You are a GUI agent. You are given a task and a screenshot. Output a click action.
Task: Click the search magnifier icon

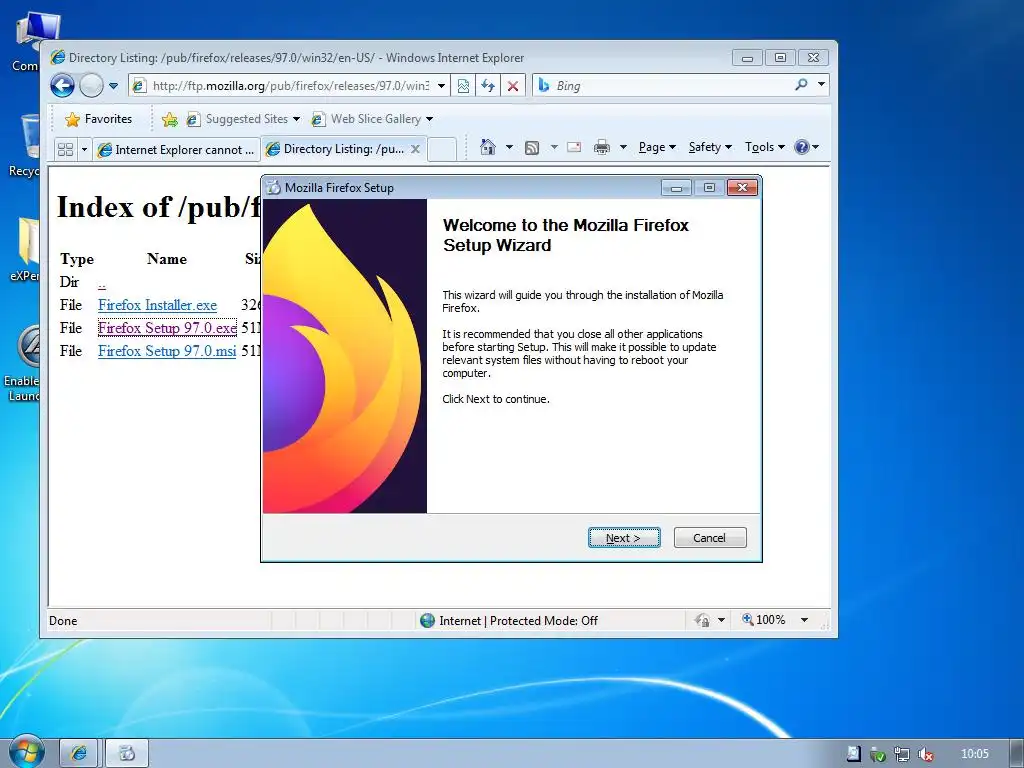coord(801,85)
